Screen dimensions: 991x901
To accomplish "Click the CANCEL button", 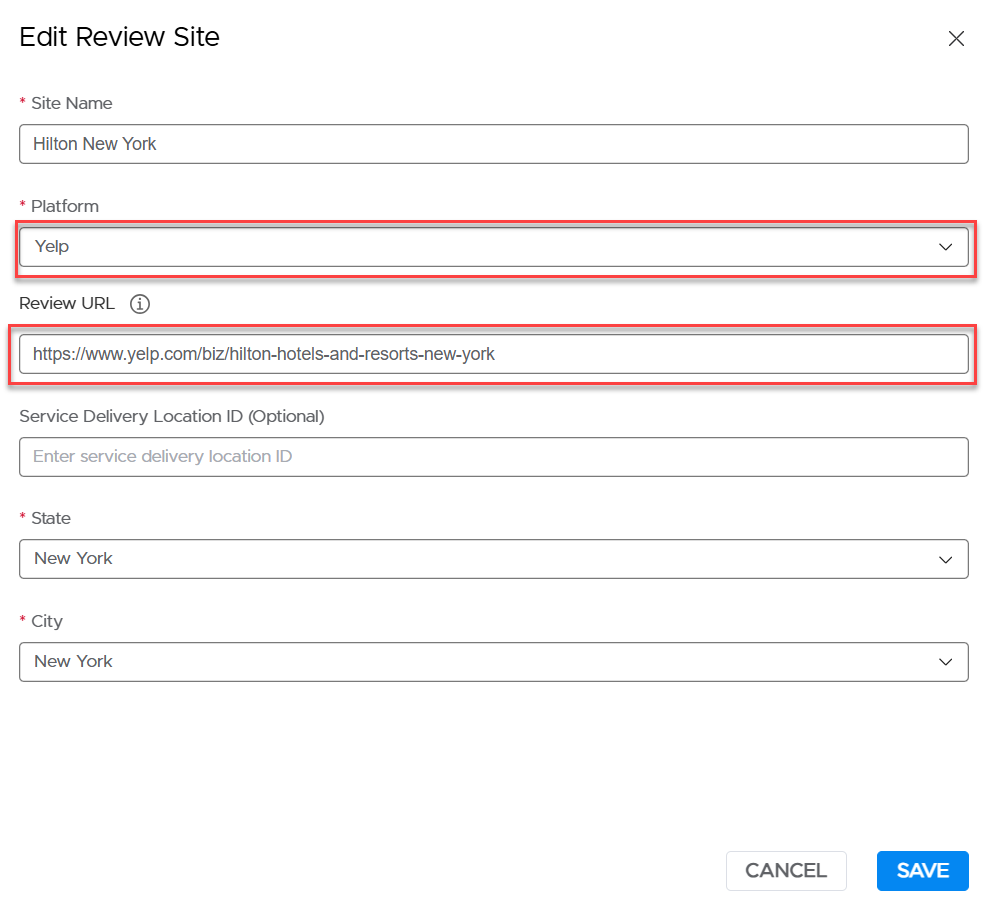I will [786, 871].
